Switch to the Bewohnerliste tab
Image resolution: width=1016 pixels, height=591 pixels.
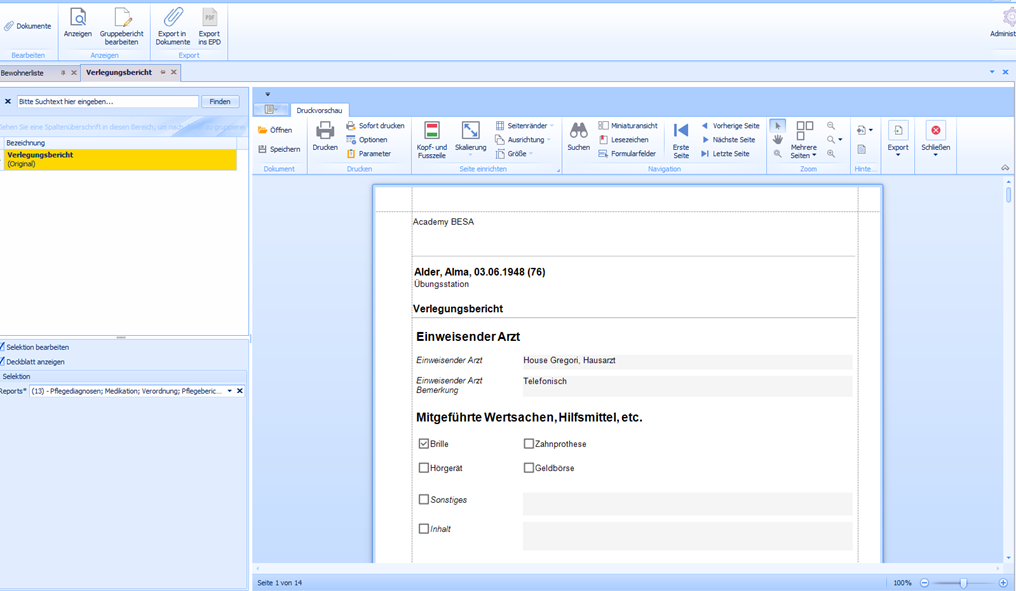coord(23,73)
